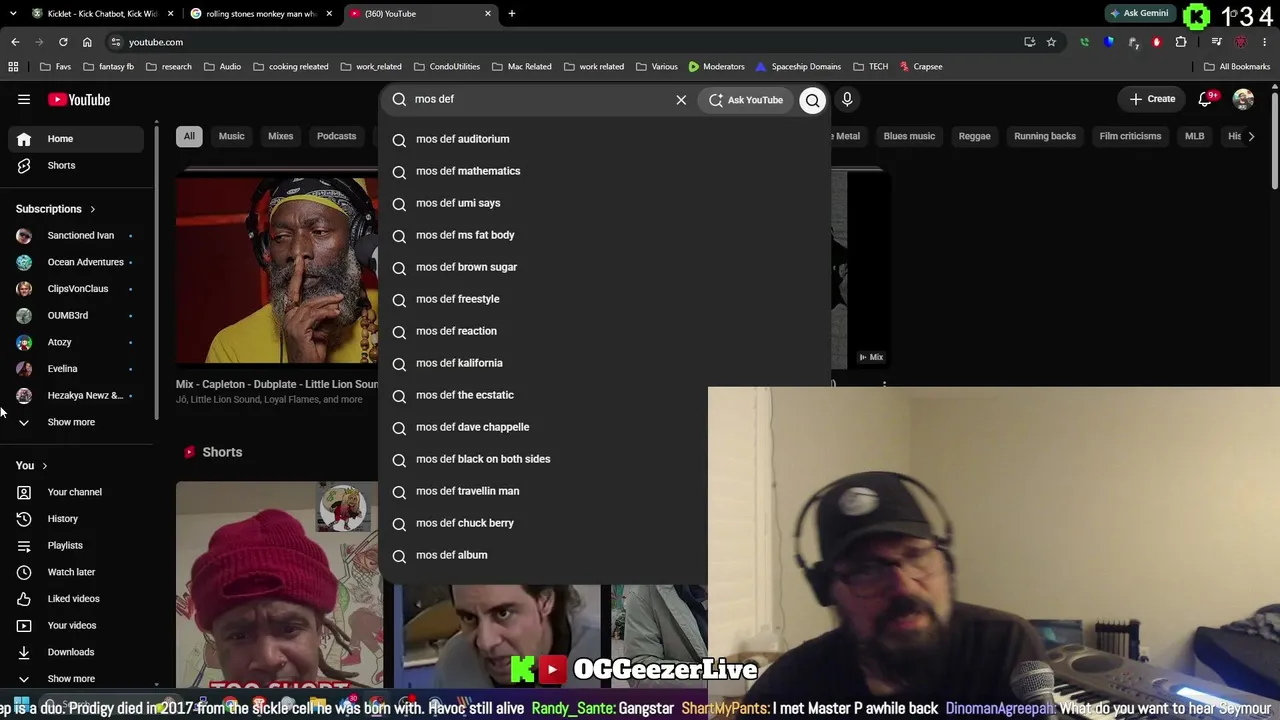Image resolution: width=1280 pixels, height=720 pixels.
Task: Expand the You section header
Action: tap(32, 466)
